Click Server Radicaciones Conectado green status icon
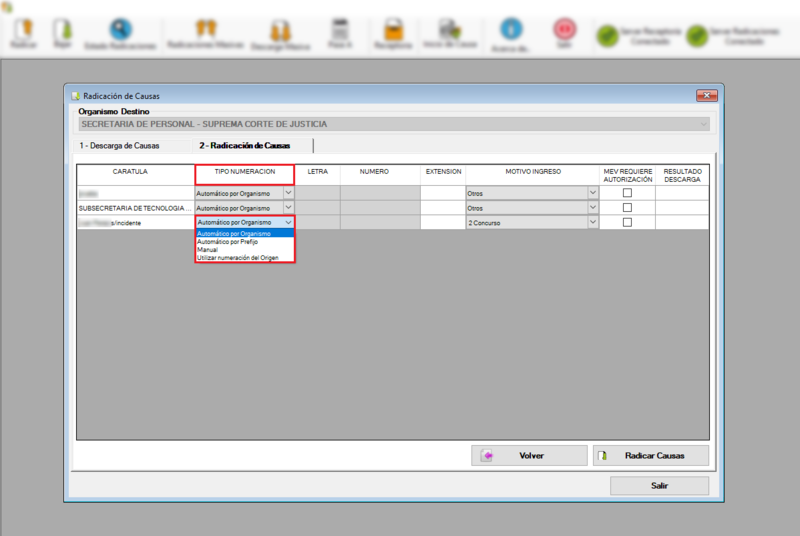Image resolution: width=800 pixels, height=536 pixels. pos(697,36)
